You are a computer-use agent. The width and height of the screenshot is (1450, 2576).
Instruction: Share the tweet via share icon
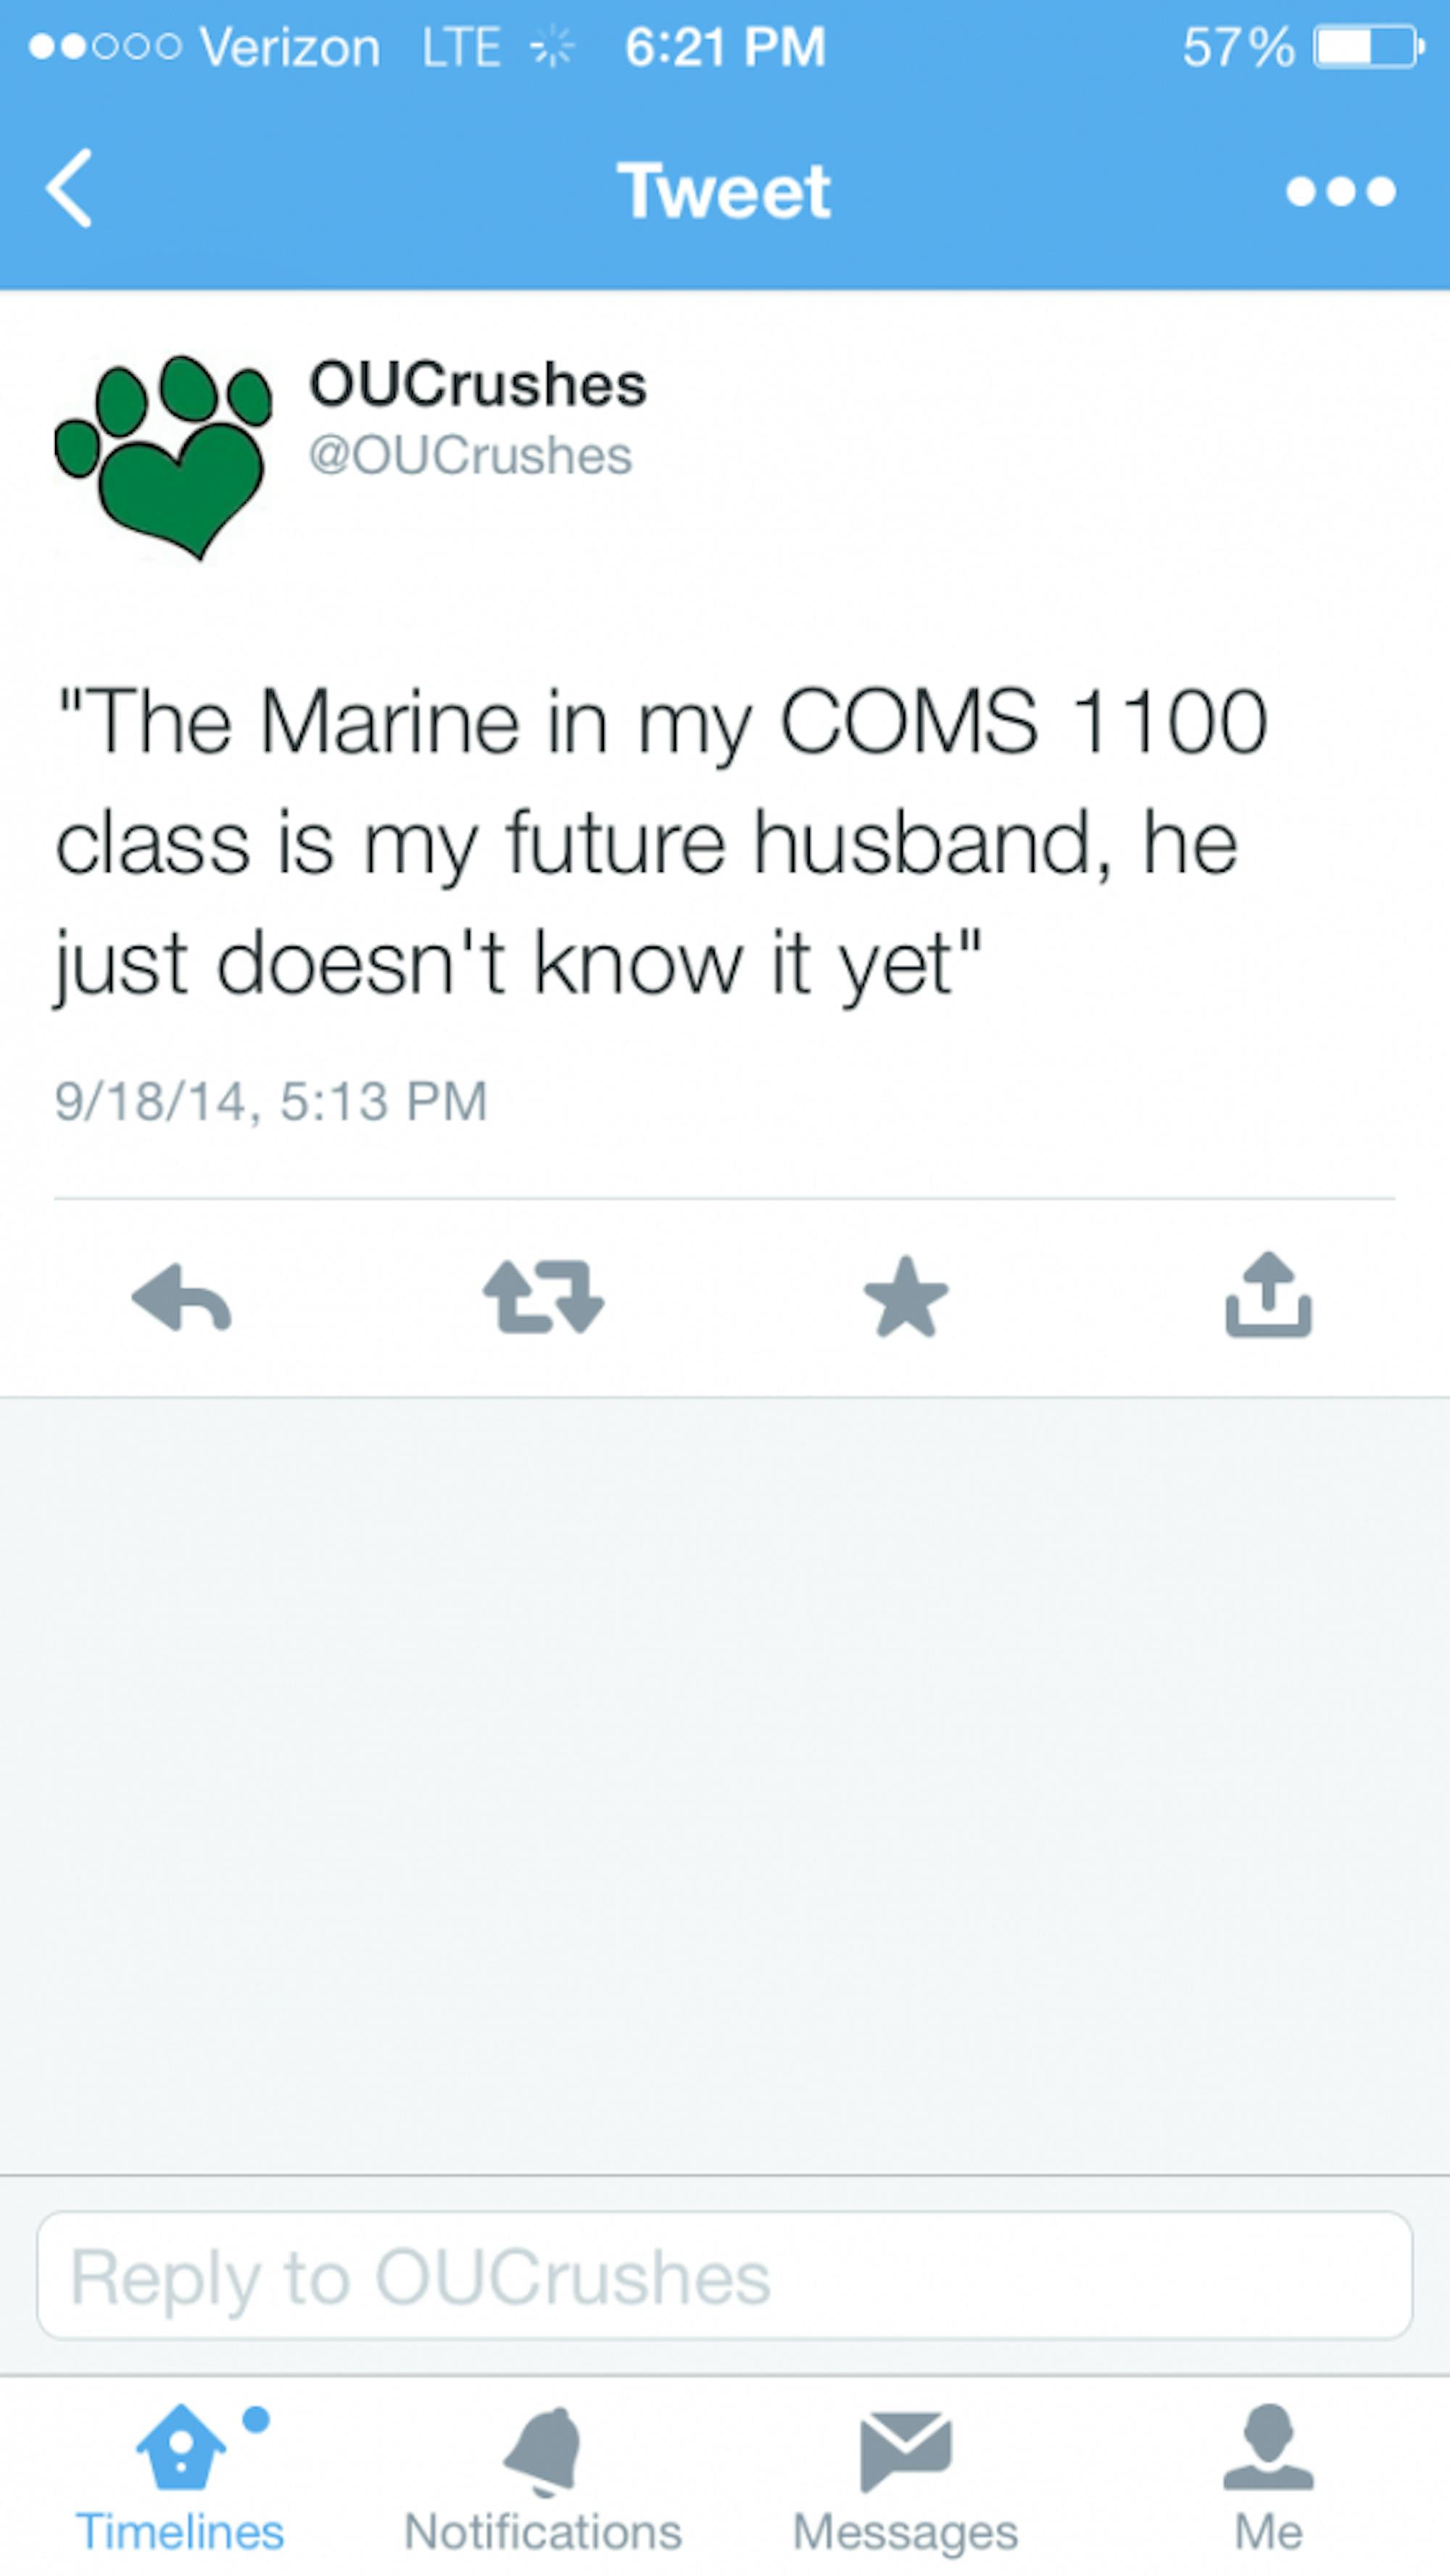click(x=1268, y=1296)
